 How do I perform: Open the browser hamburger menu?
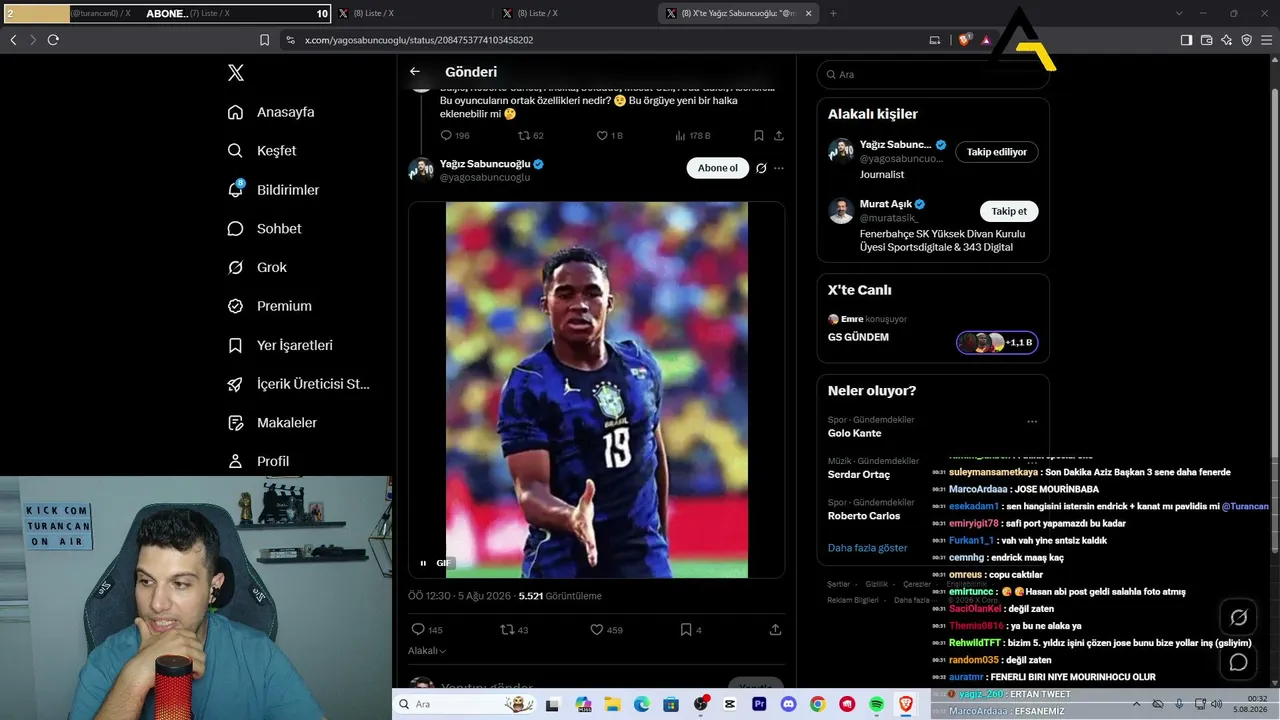pos(1267,40)
